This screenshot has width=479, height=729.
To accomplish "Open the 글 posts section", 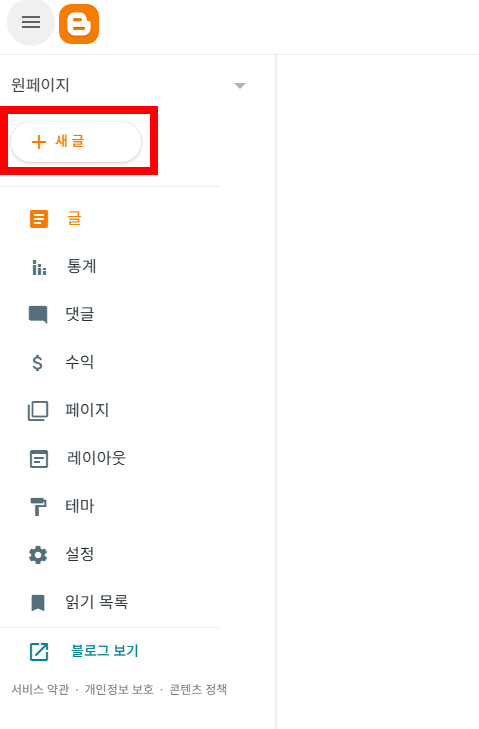I will pyautogui.click(x=74, y=218).
